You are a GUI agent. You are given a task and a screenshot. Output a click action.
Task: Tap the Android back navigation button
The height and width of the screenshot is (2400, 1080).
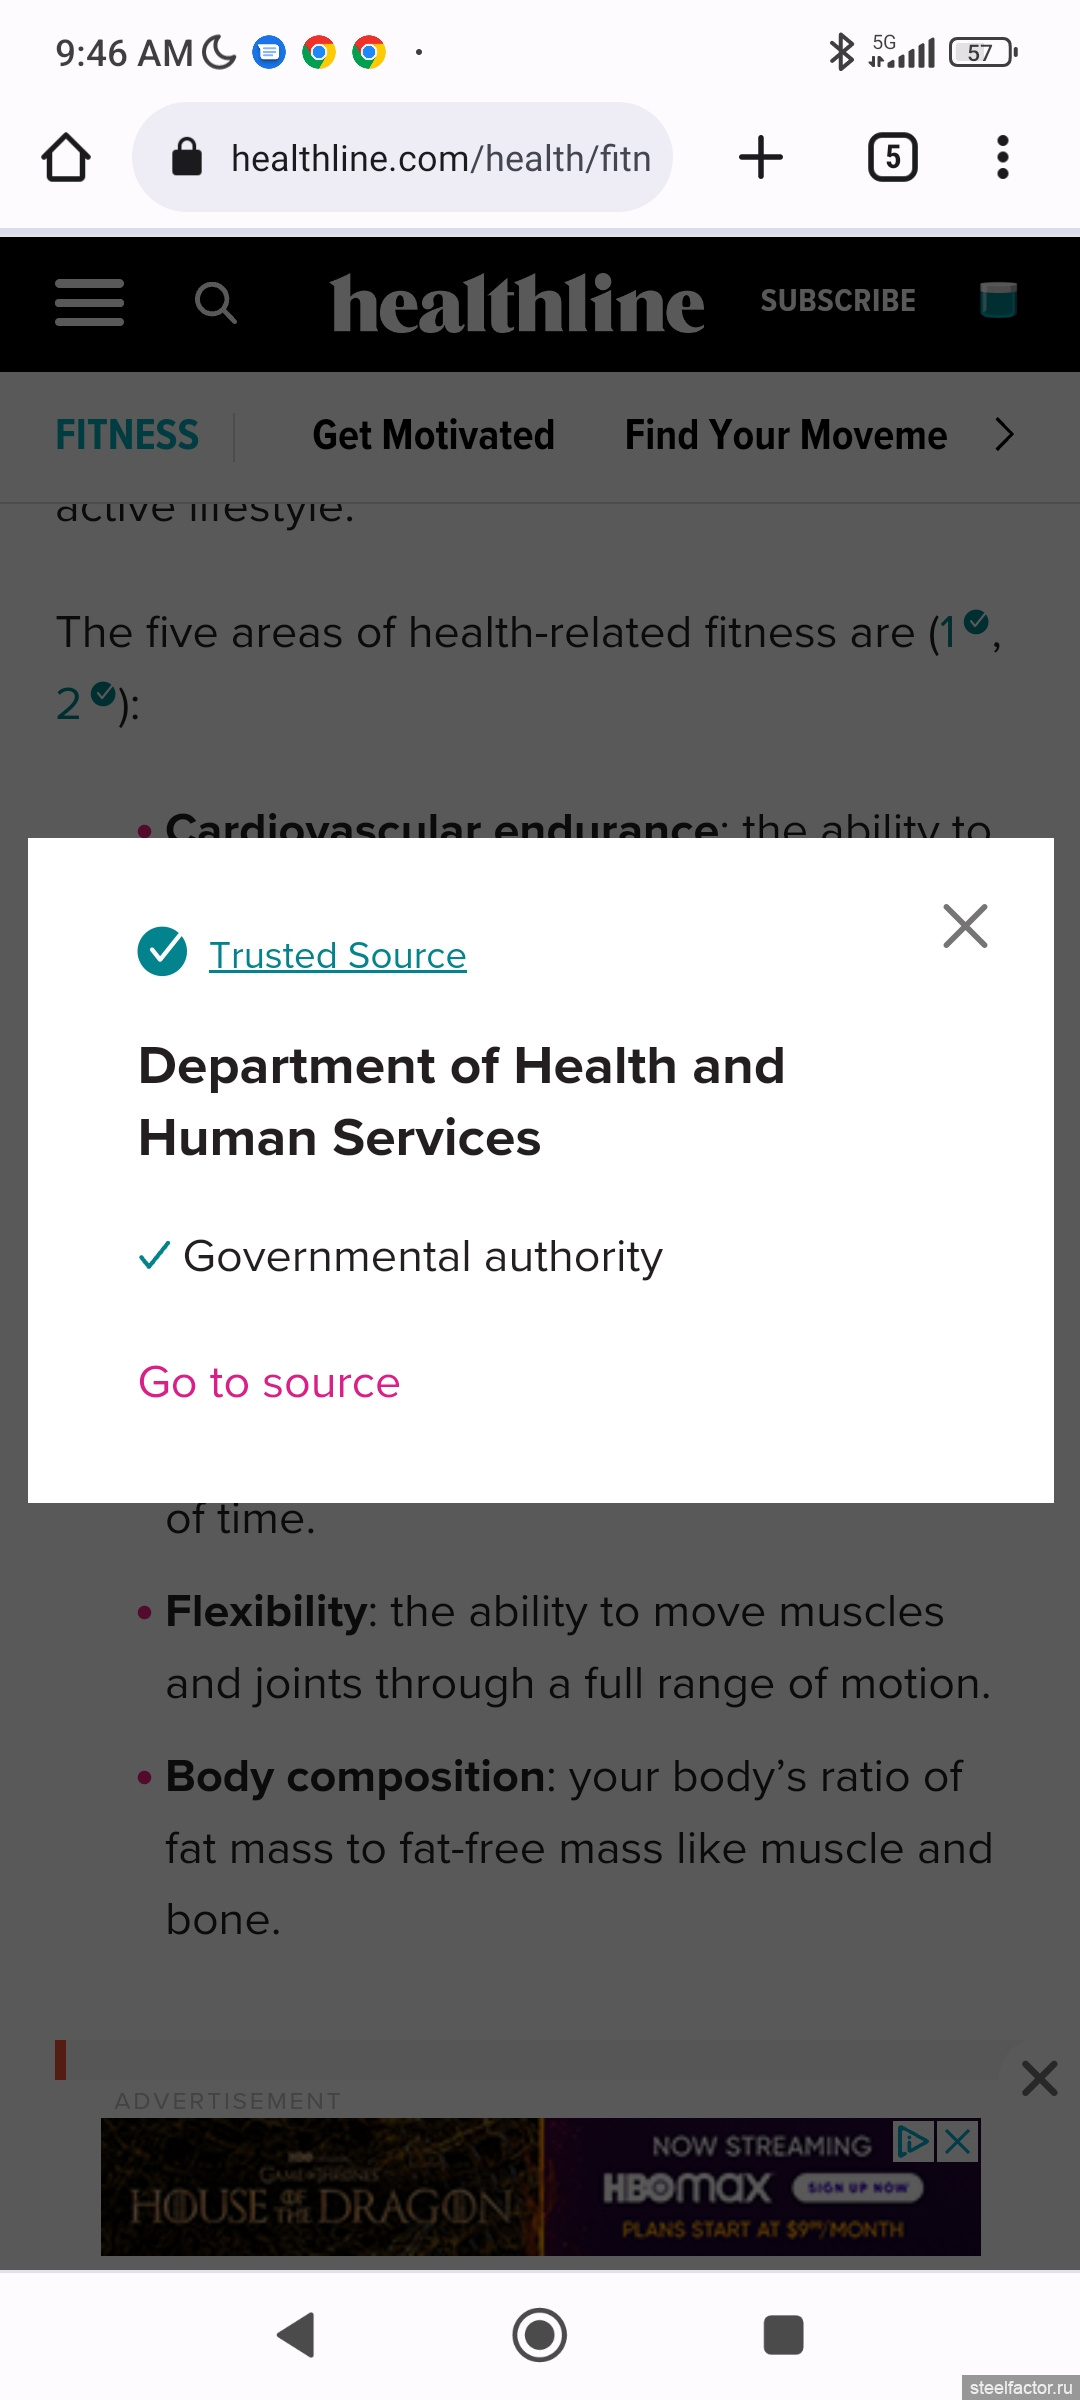tap(297, 2335)
